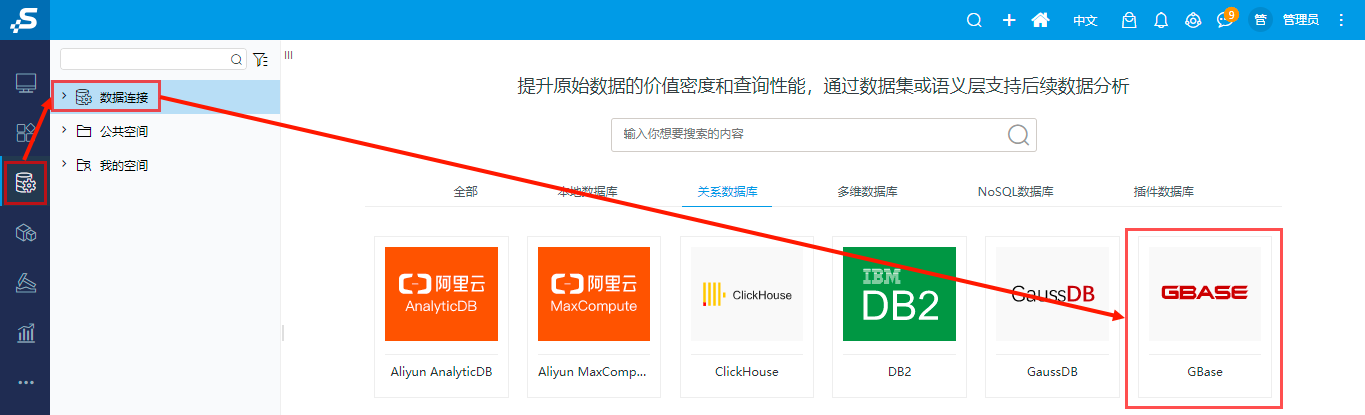
Task: Select the ClickHouse logo card
Action: (747, 294)
